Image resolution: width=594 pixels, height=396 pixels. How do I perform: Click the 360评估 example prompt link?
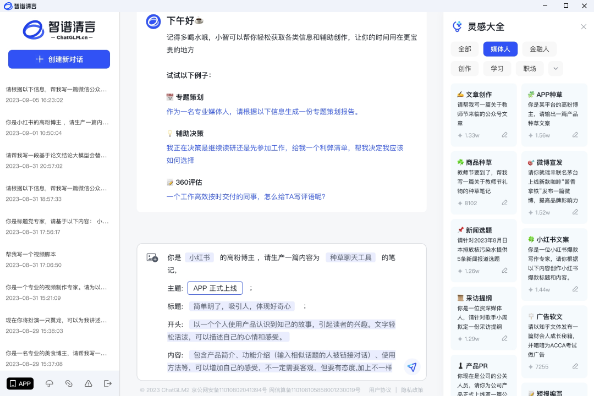(246, 197)
